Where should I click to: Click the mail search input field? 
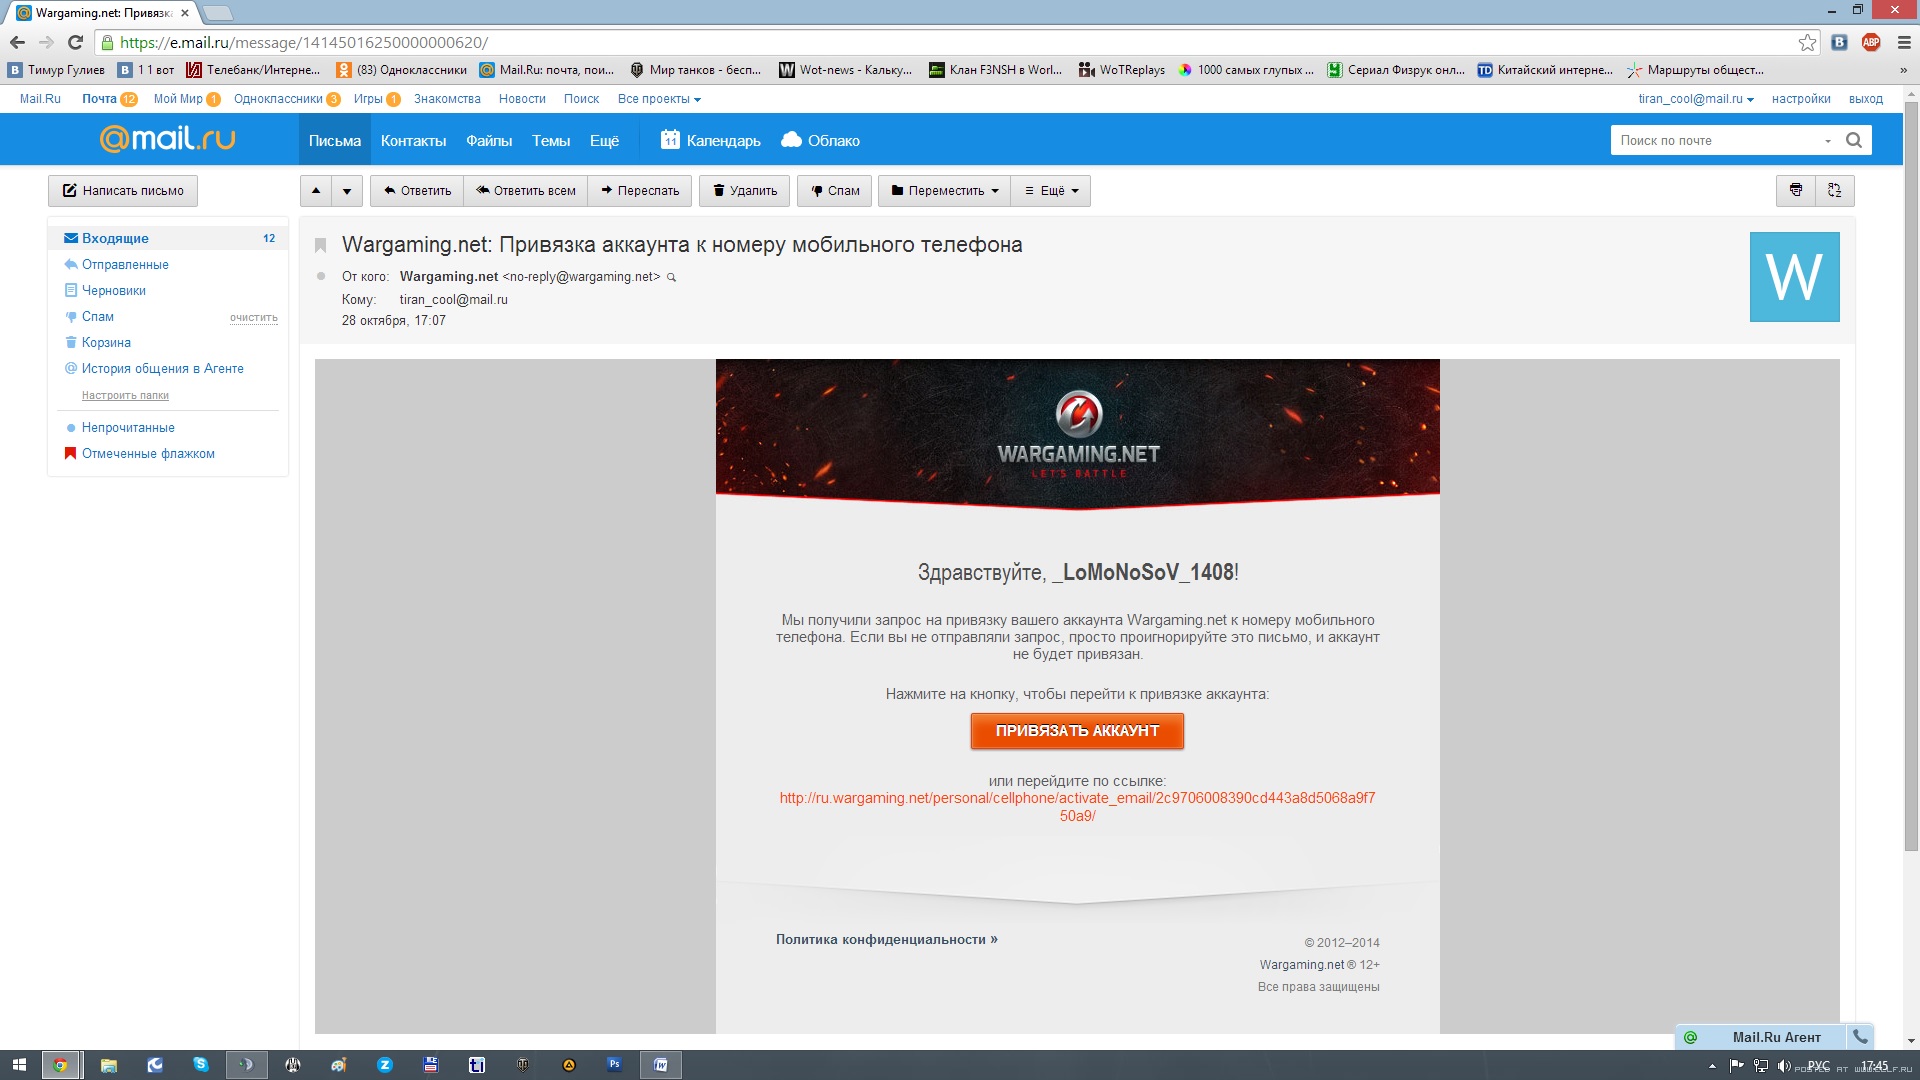point(1715,140)
